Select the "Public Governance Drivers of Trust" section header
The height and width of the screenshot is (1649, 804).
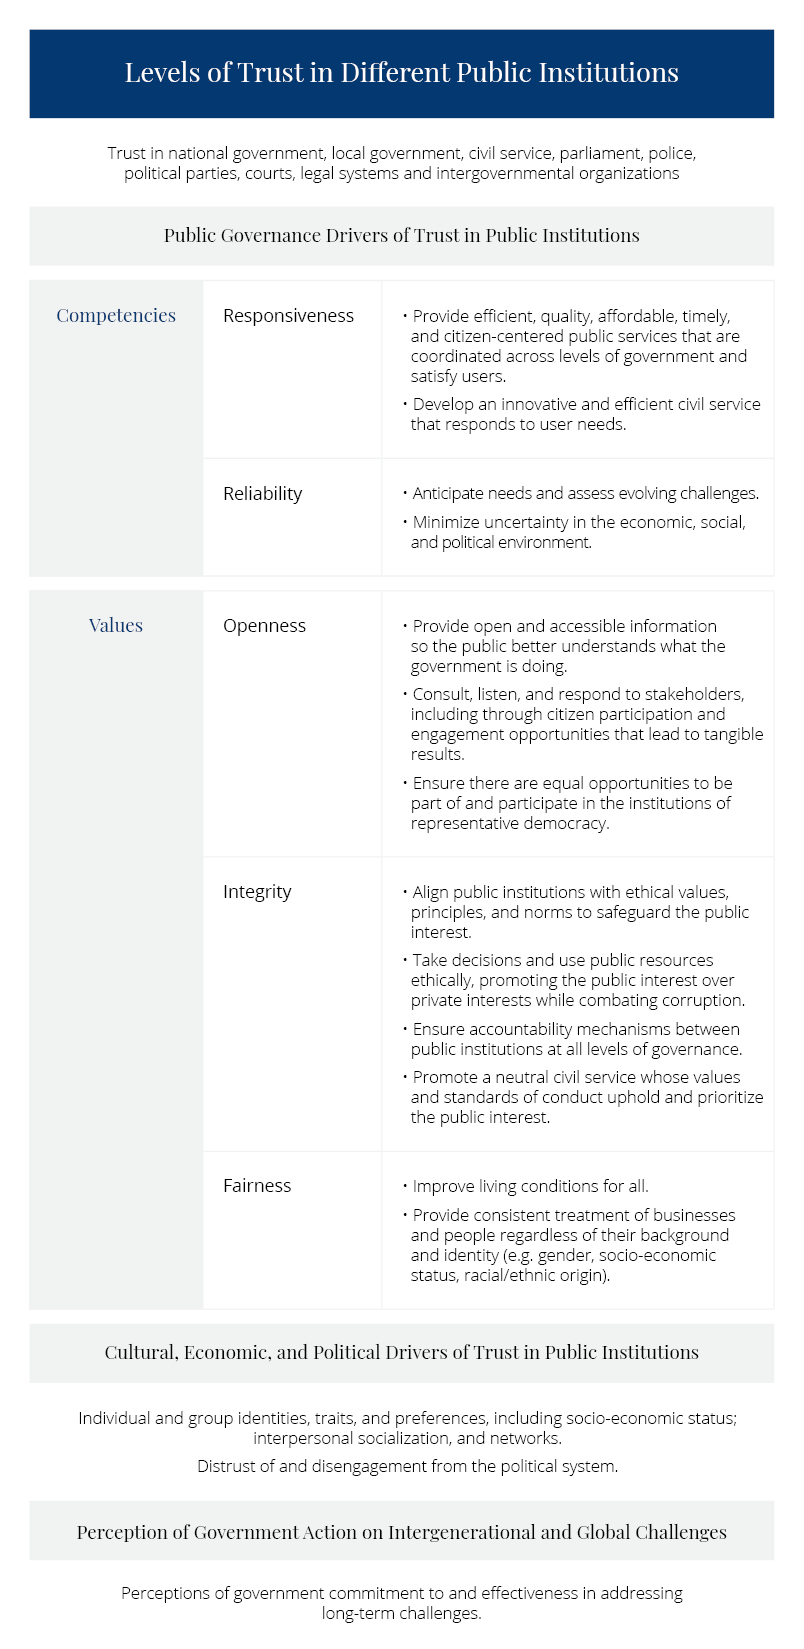point(401,236)
